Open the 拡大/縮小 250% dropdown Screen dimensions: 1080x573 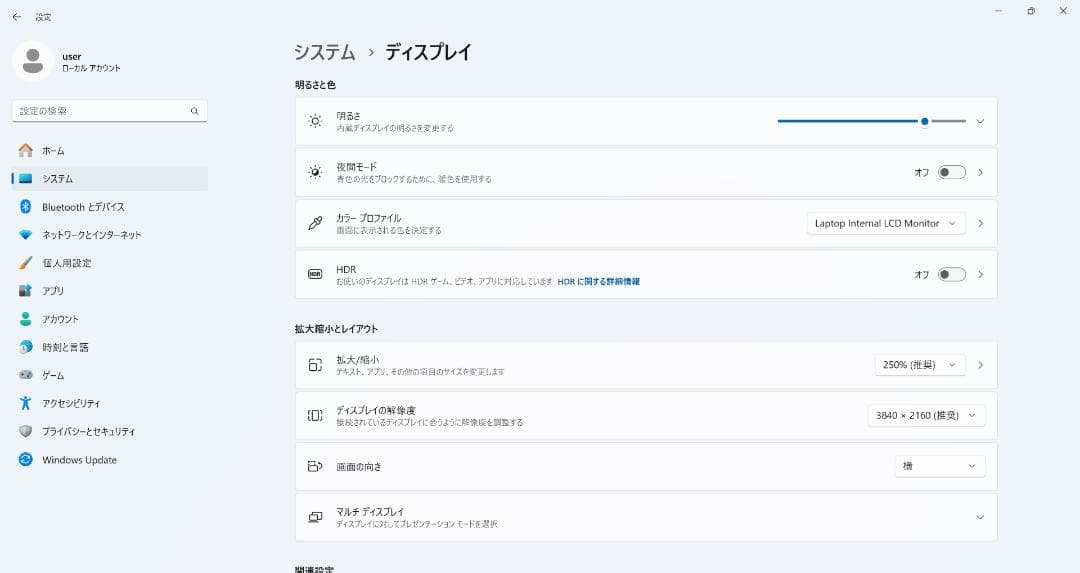pos(919,365)
